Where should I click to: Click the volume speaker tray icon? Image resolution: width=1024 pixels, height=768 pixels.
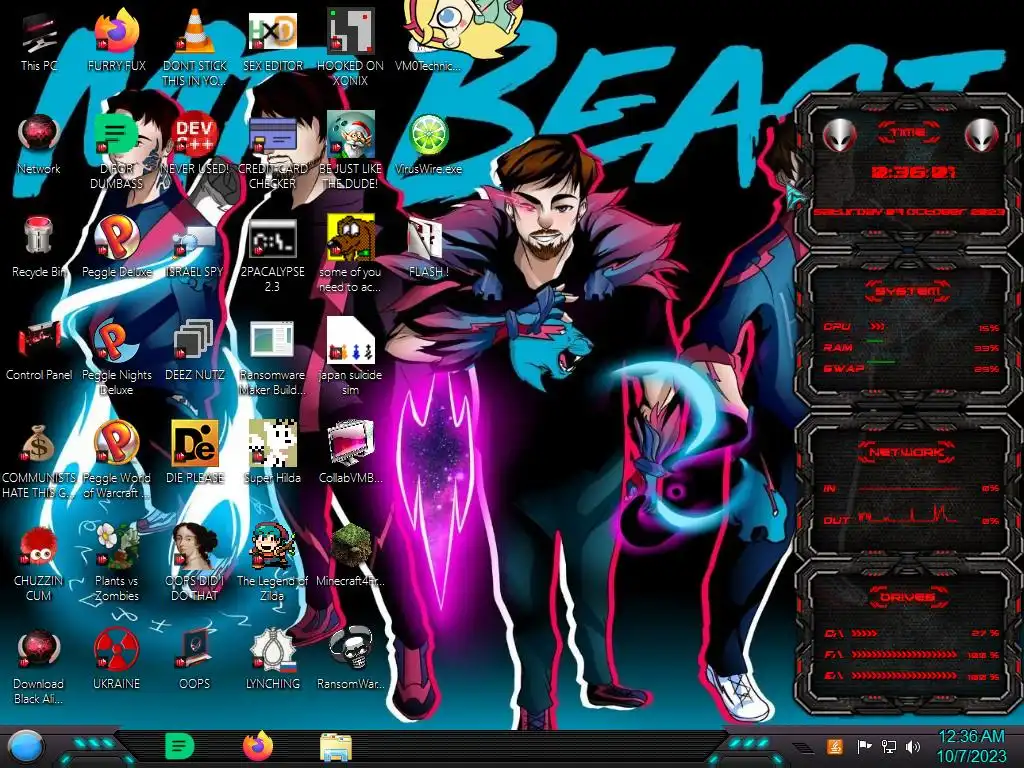click(x=913, y=746)
